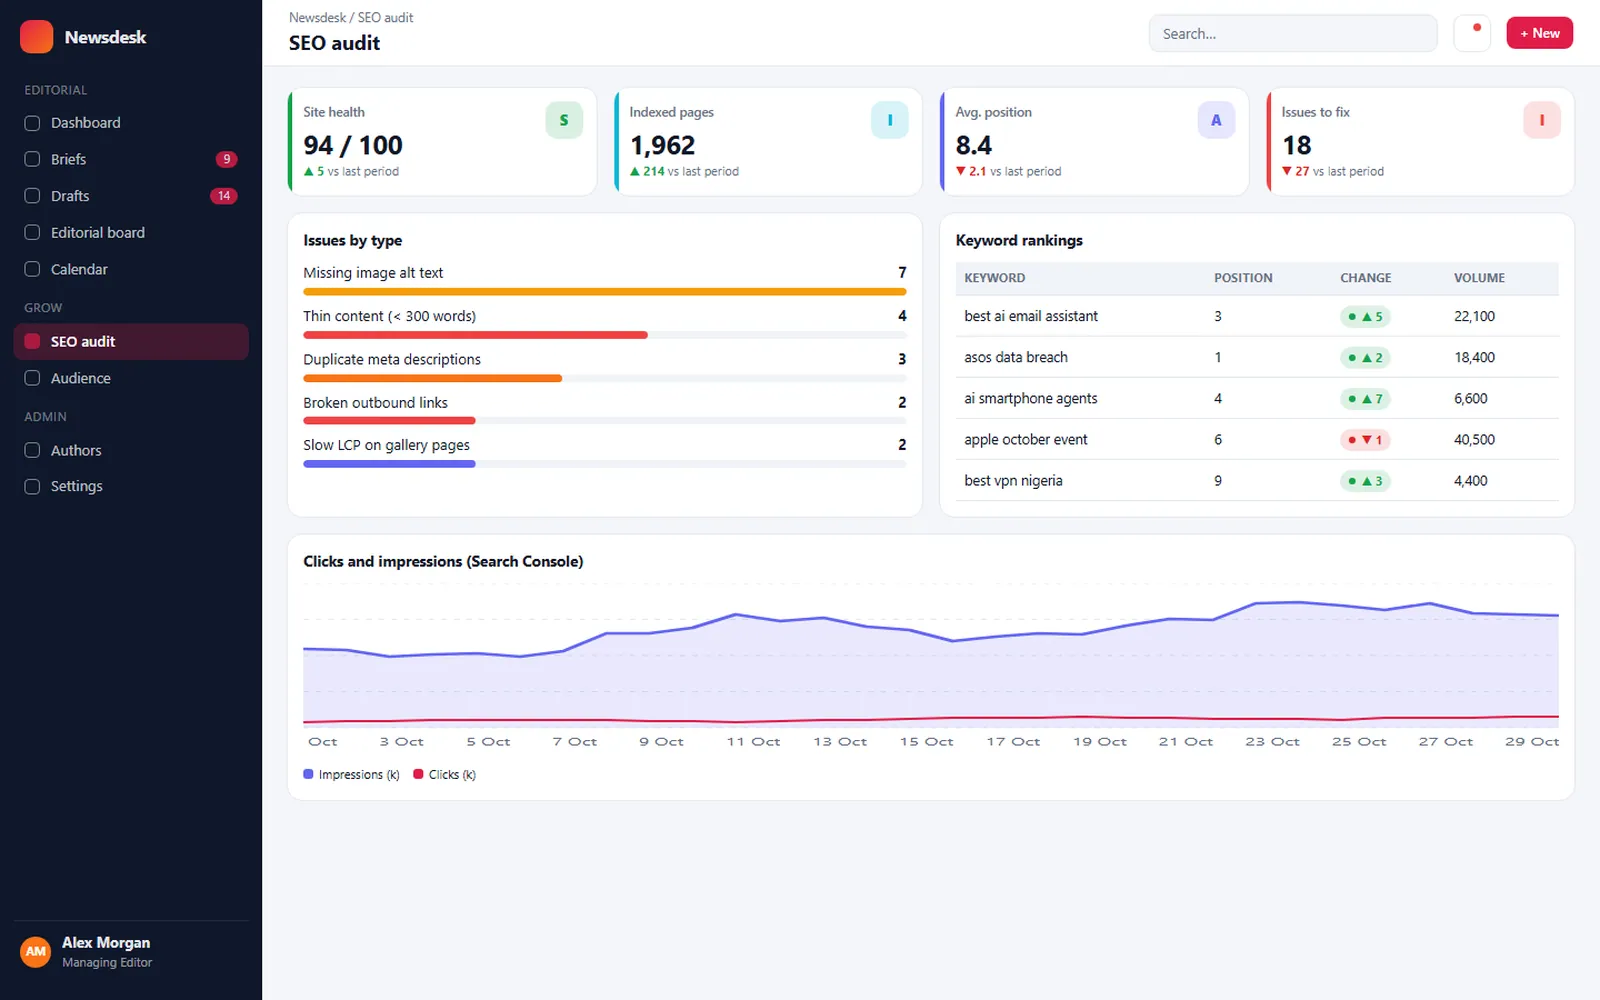Viewport: 1600px width, 1000px height.
Task: Click the 1,962 indexed pages value
Action: pyautogui.click(x=662, y=145)
